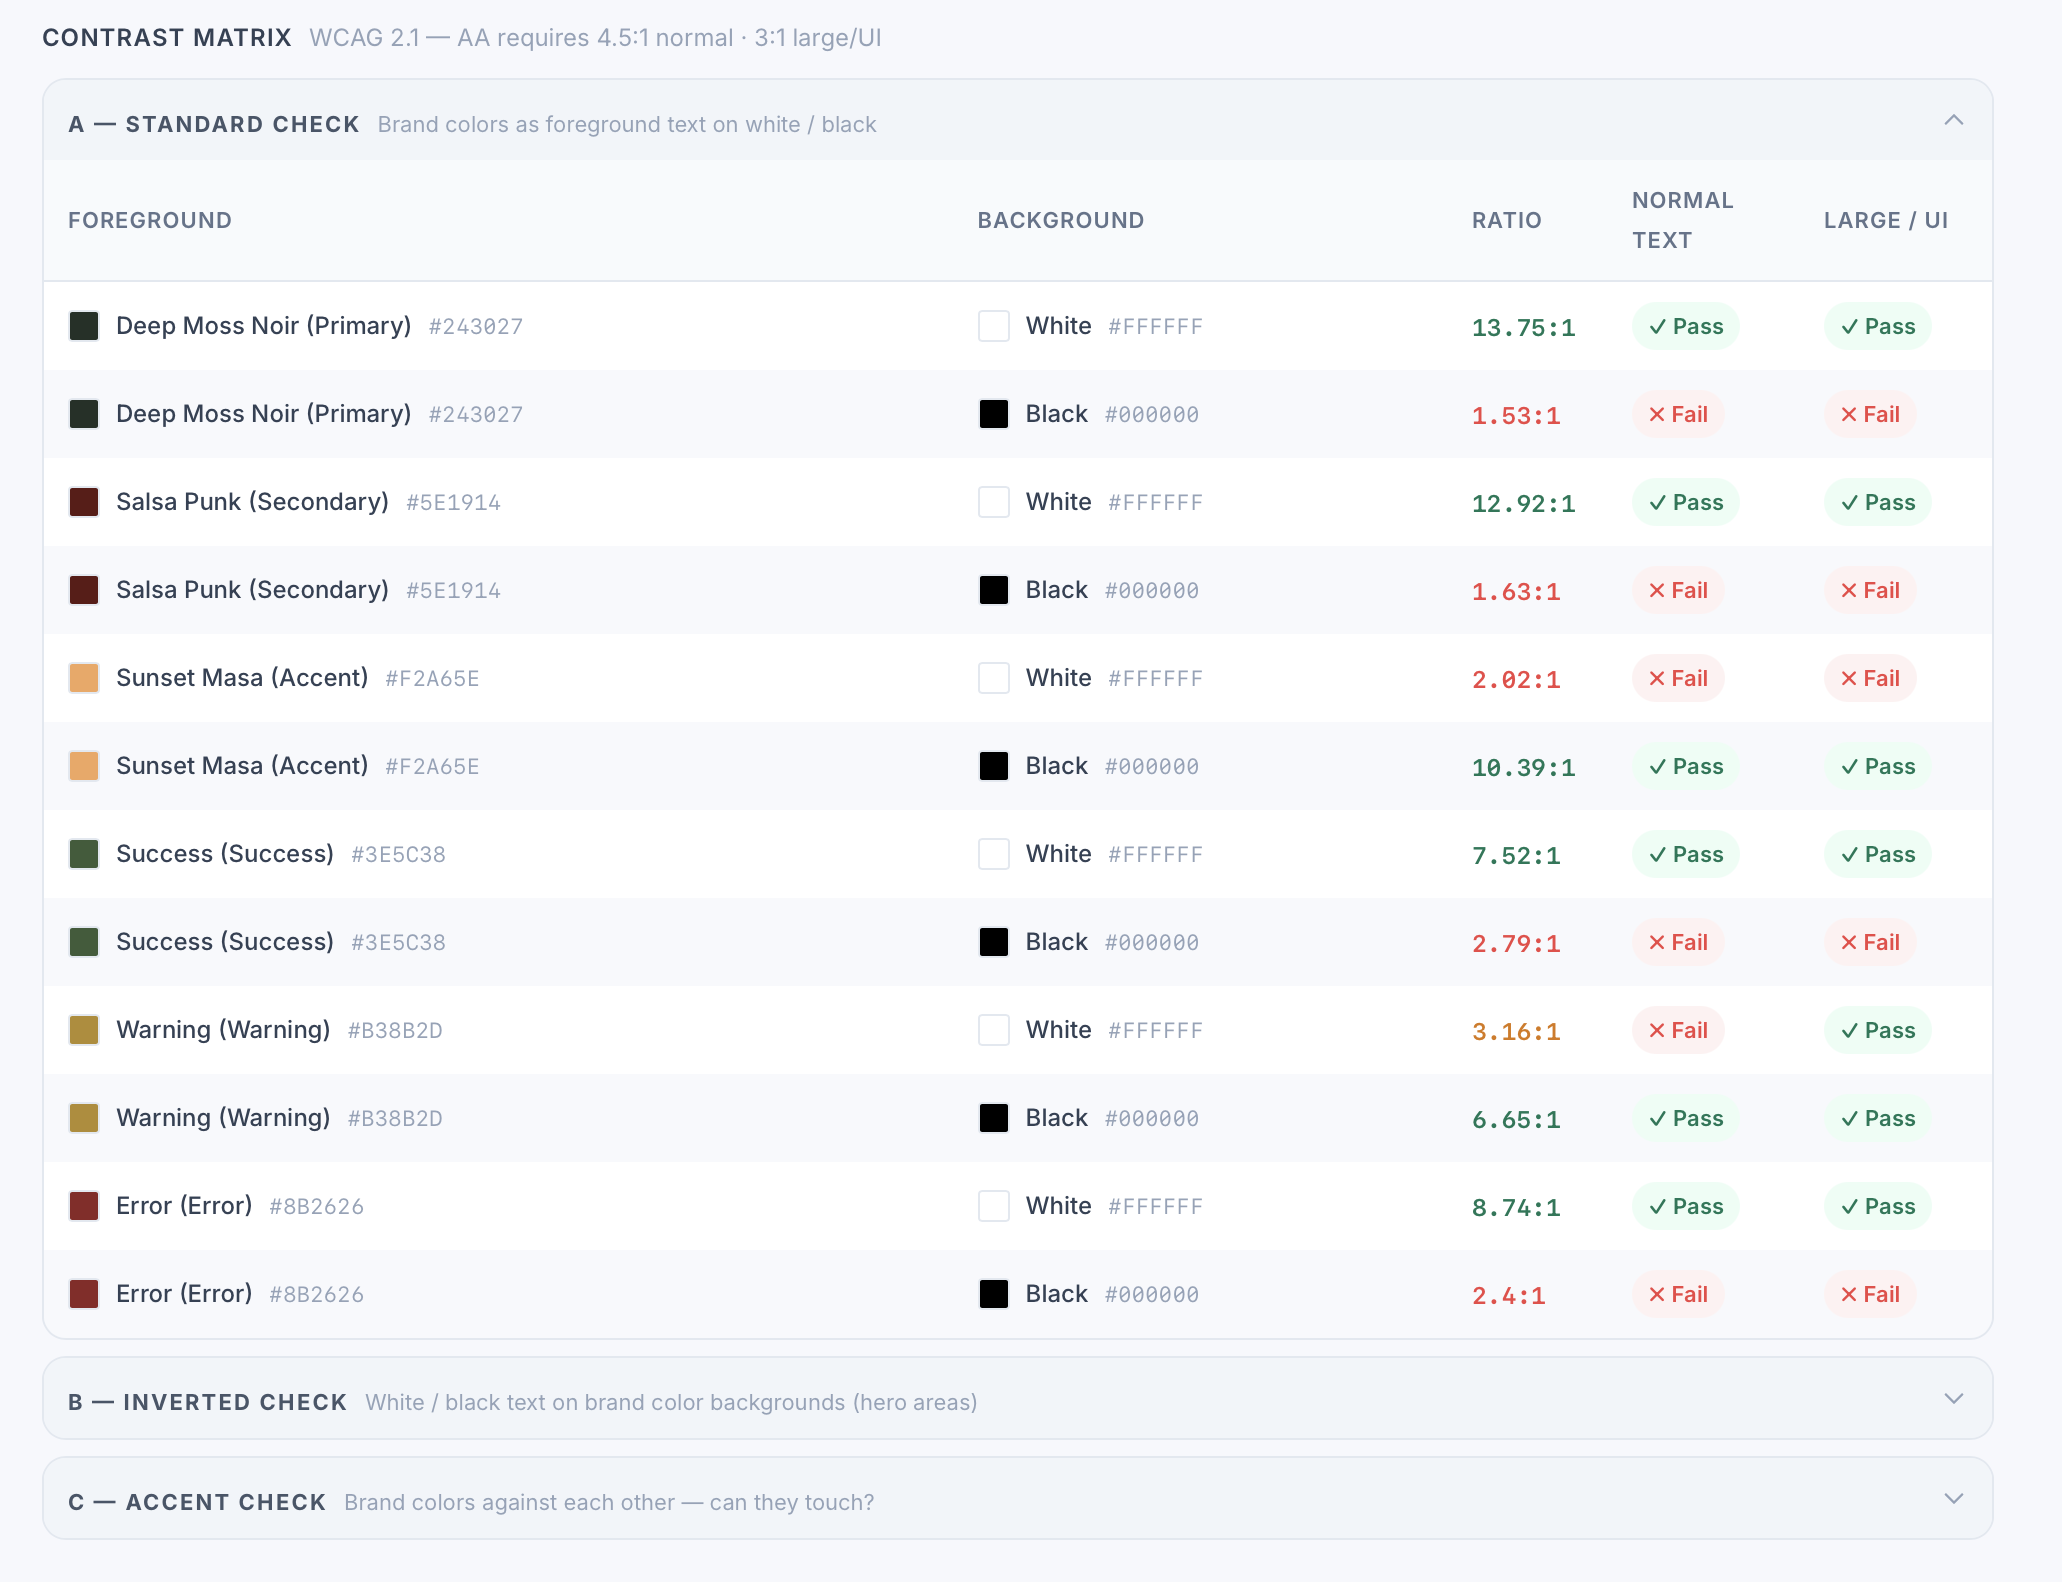Click the Error swatch on black-background row
The image size is (2062, 1582).
click(x=84, y=1294)
